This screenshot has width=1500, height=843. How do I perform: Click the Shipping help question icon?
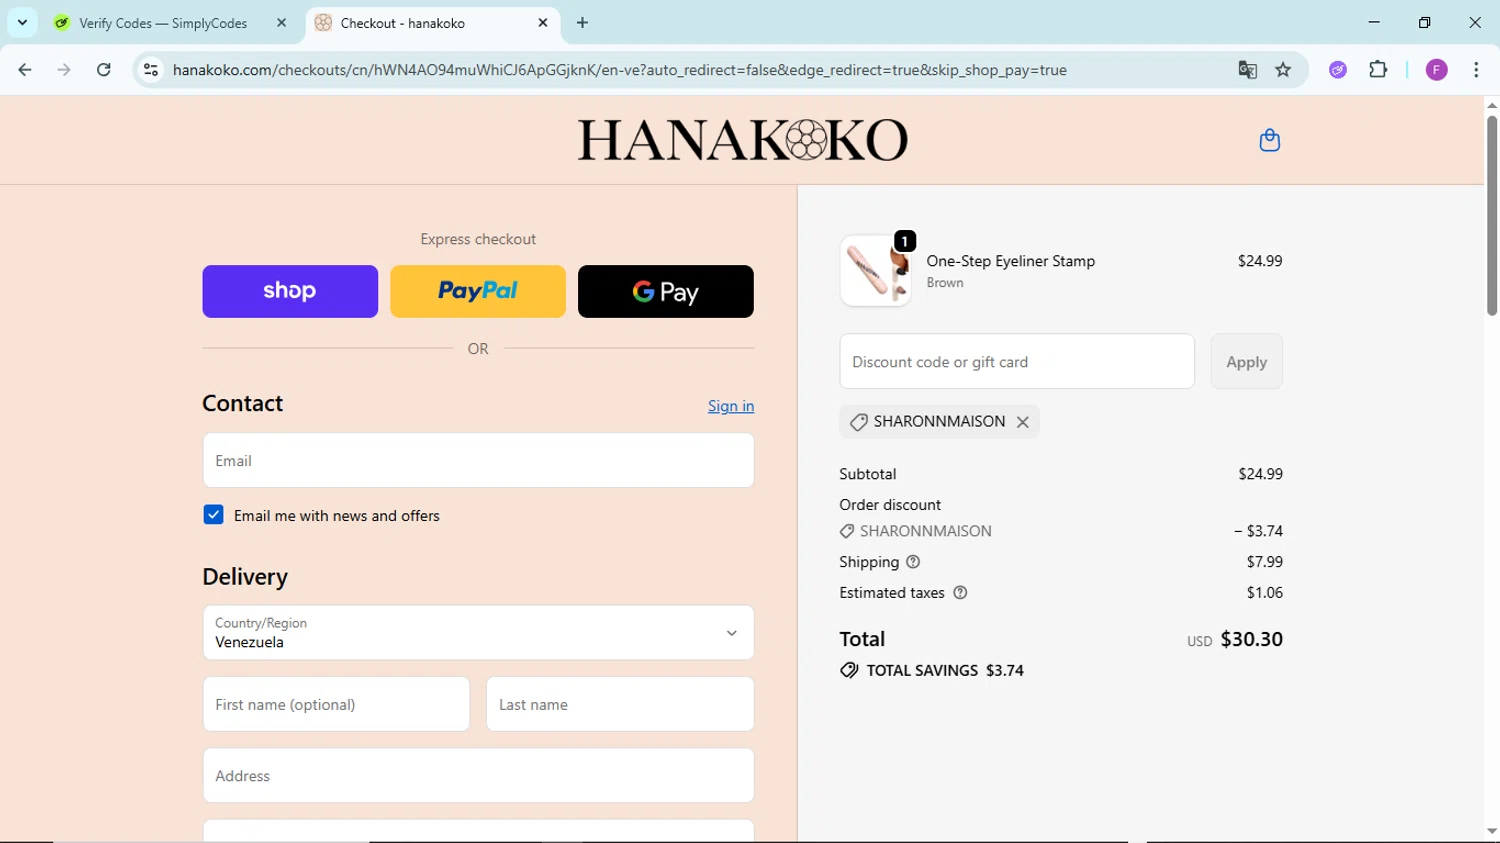912,562
